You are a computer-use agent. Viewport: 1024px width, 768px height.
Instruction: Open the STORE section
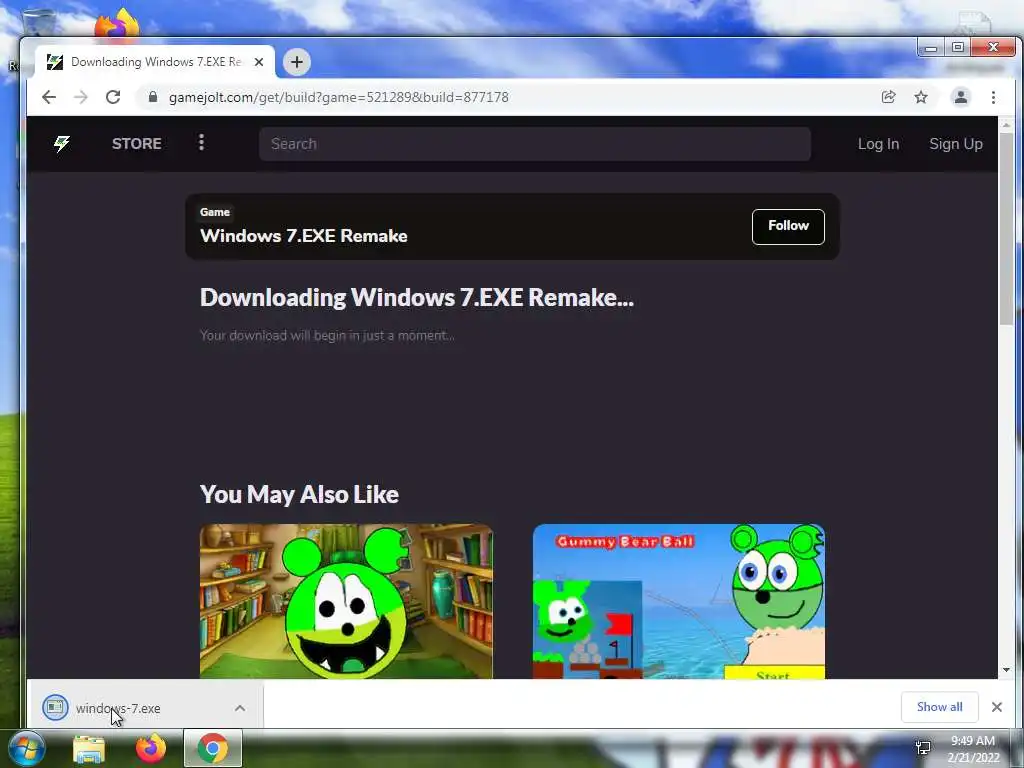pyautogui.click(x=136, y=144)
